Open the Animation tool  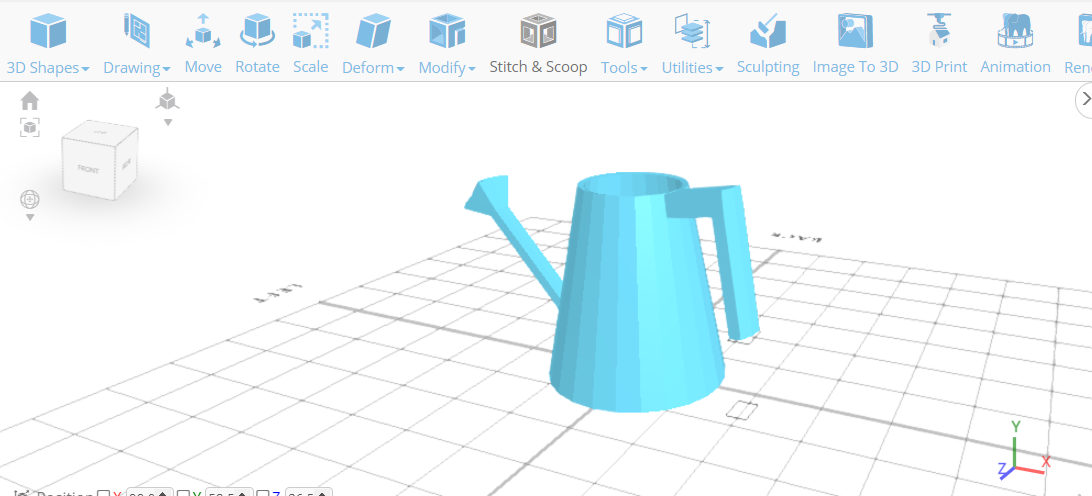point(1015,44)
